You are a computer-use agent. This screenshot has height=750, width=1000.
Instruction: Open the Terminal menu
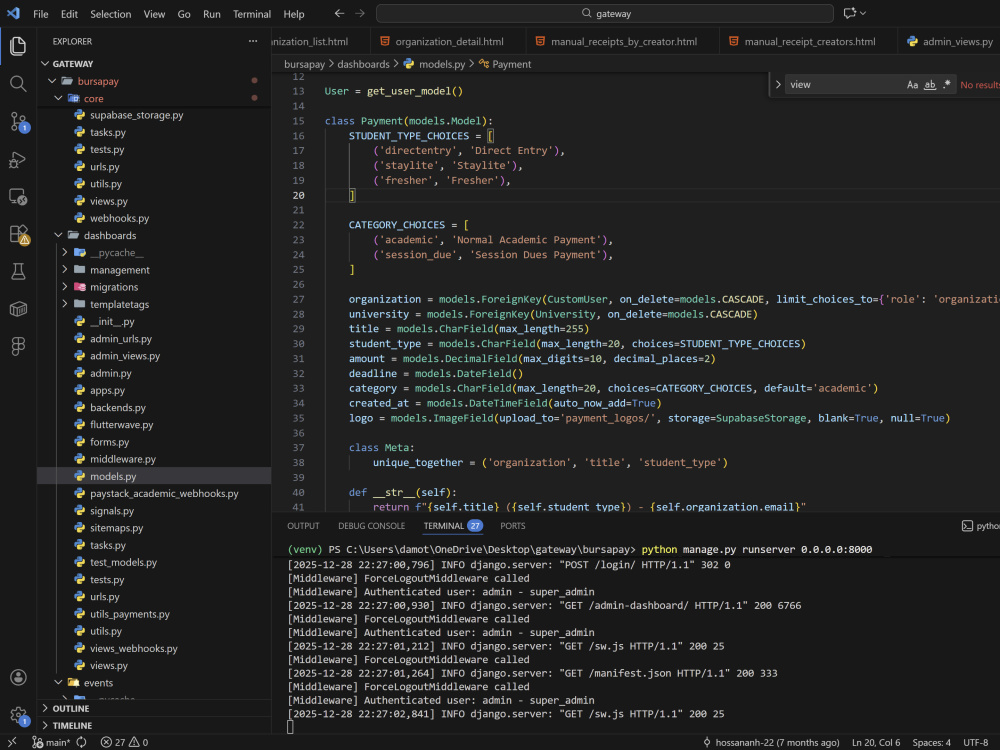click(x=251, y=14)
